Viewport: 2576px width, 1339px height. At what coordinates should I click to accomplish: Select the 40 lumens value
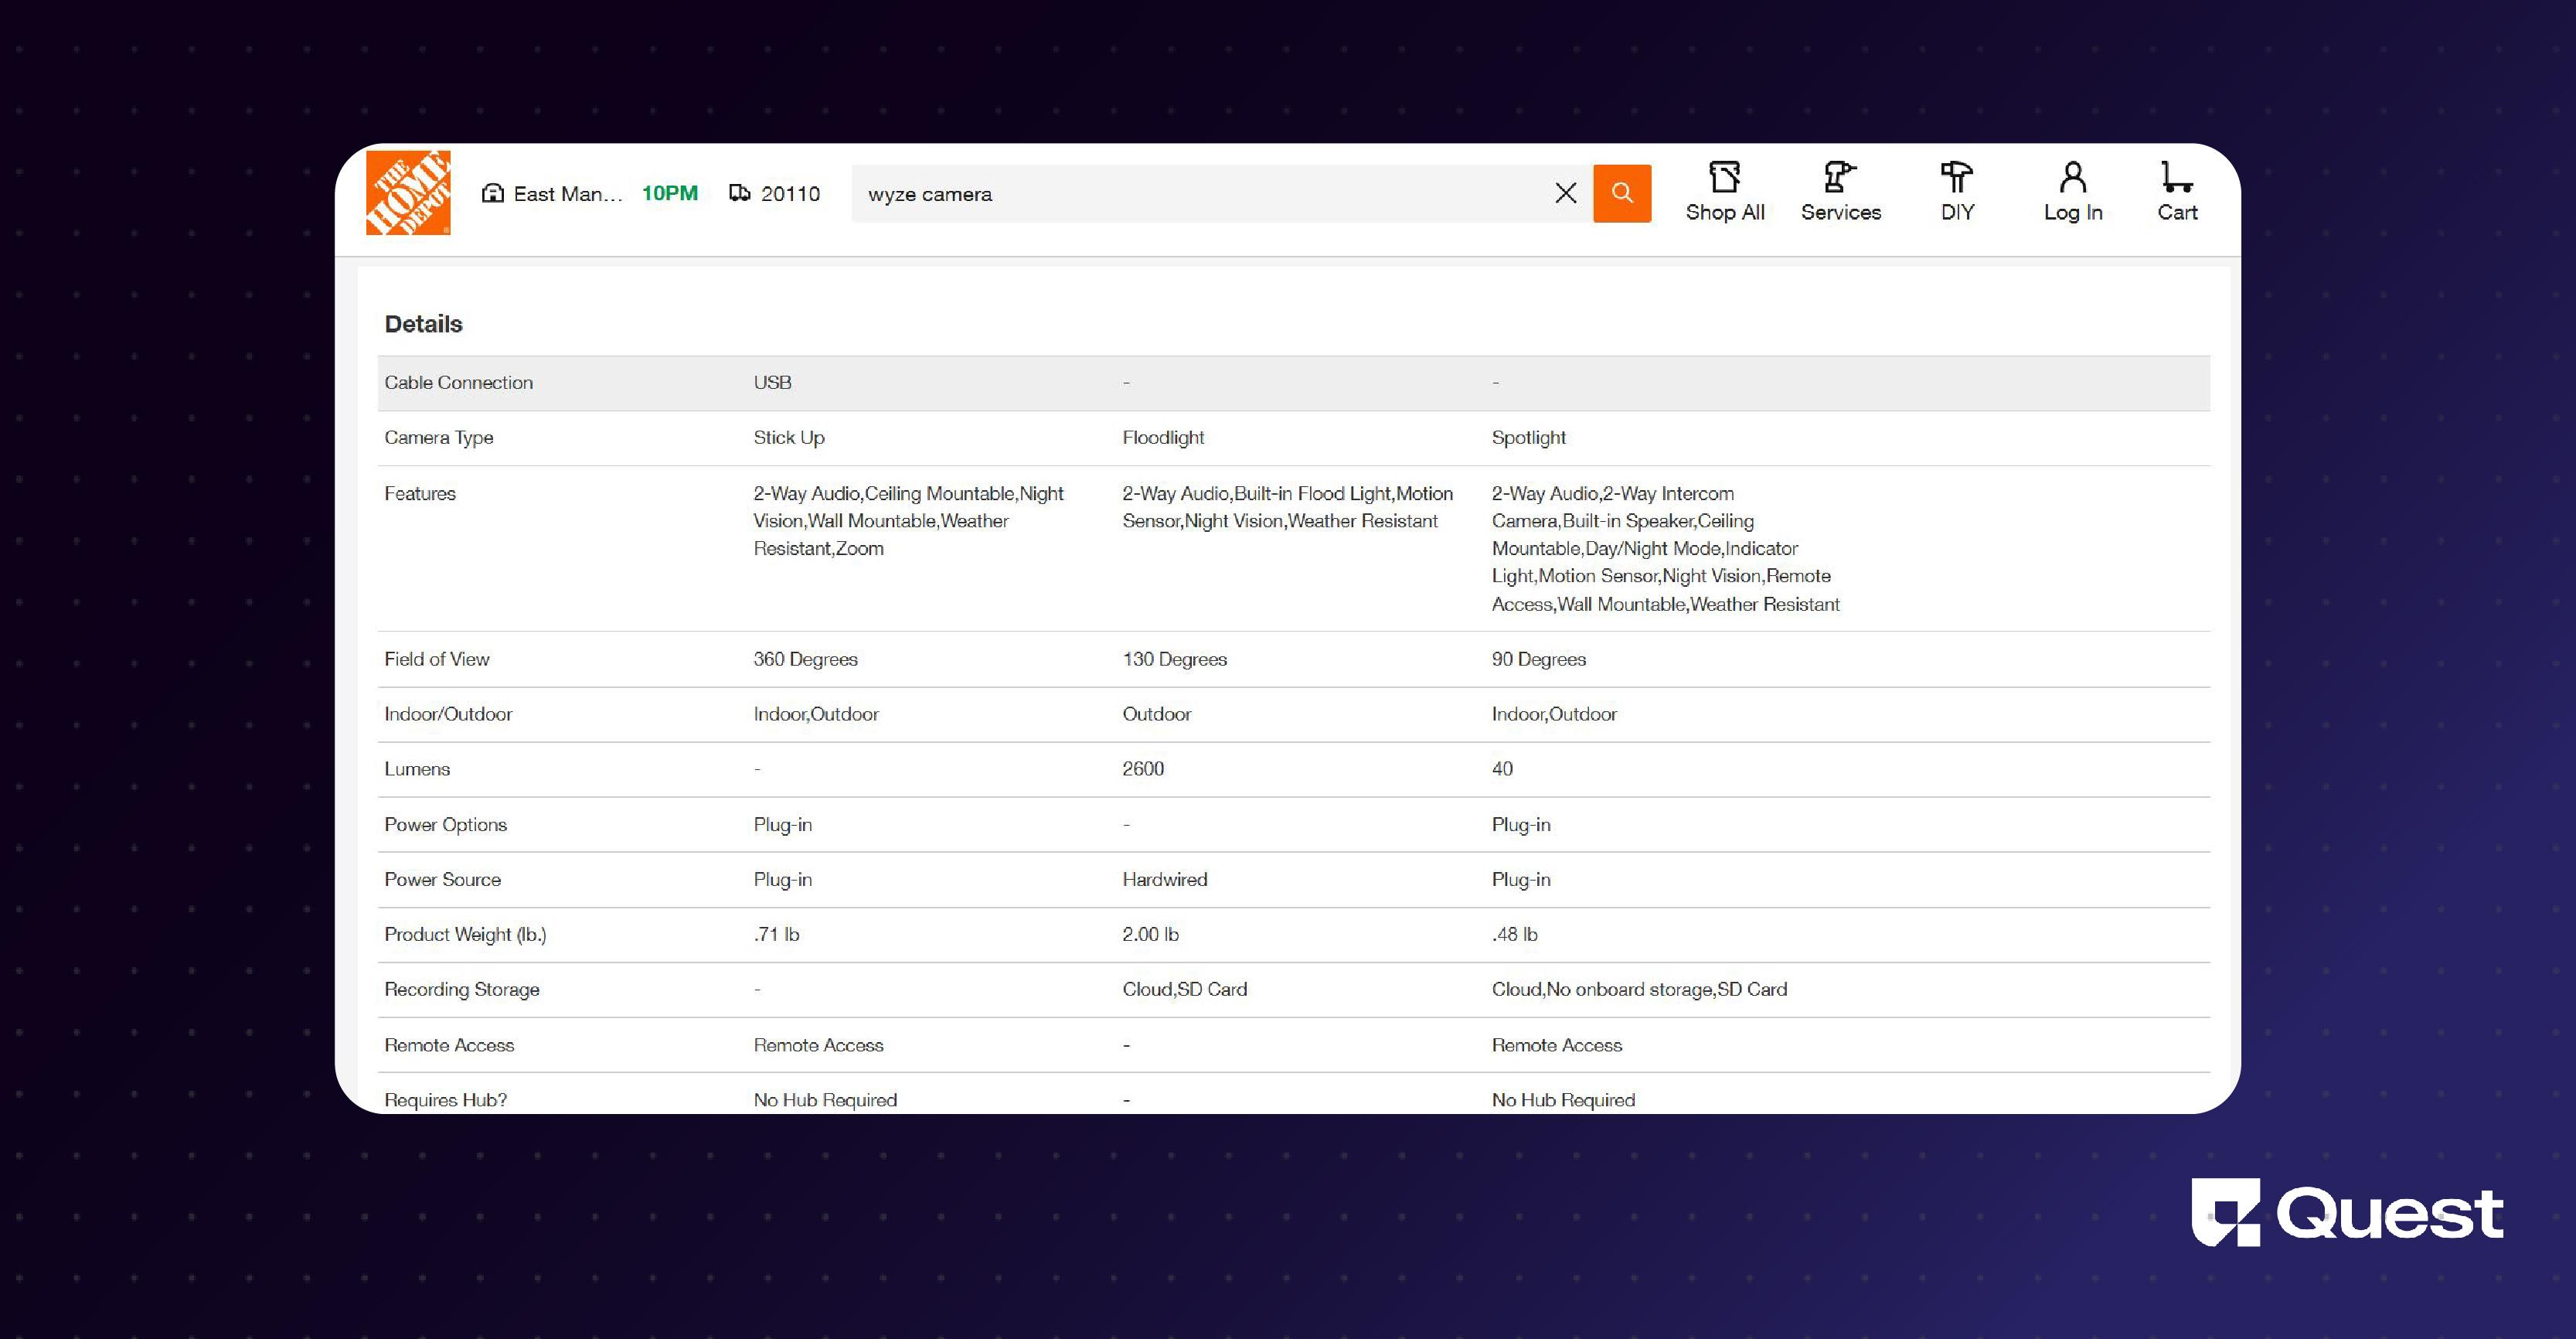[1501, 769]
